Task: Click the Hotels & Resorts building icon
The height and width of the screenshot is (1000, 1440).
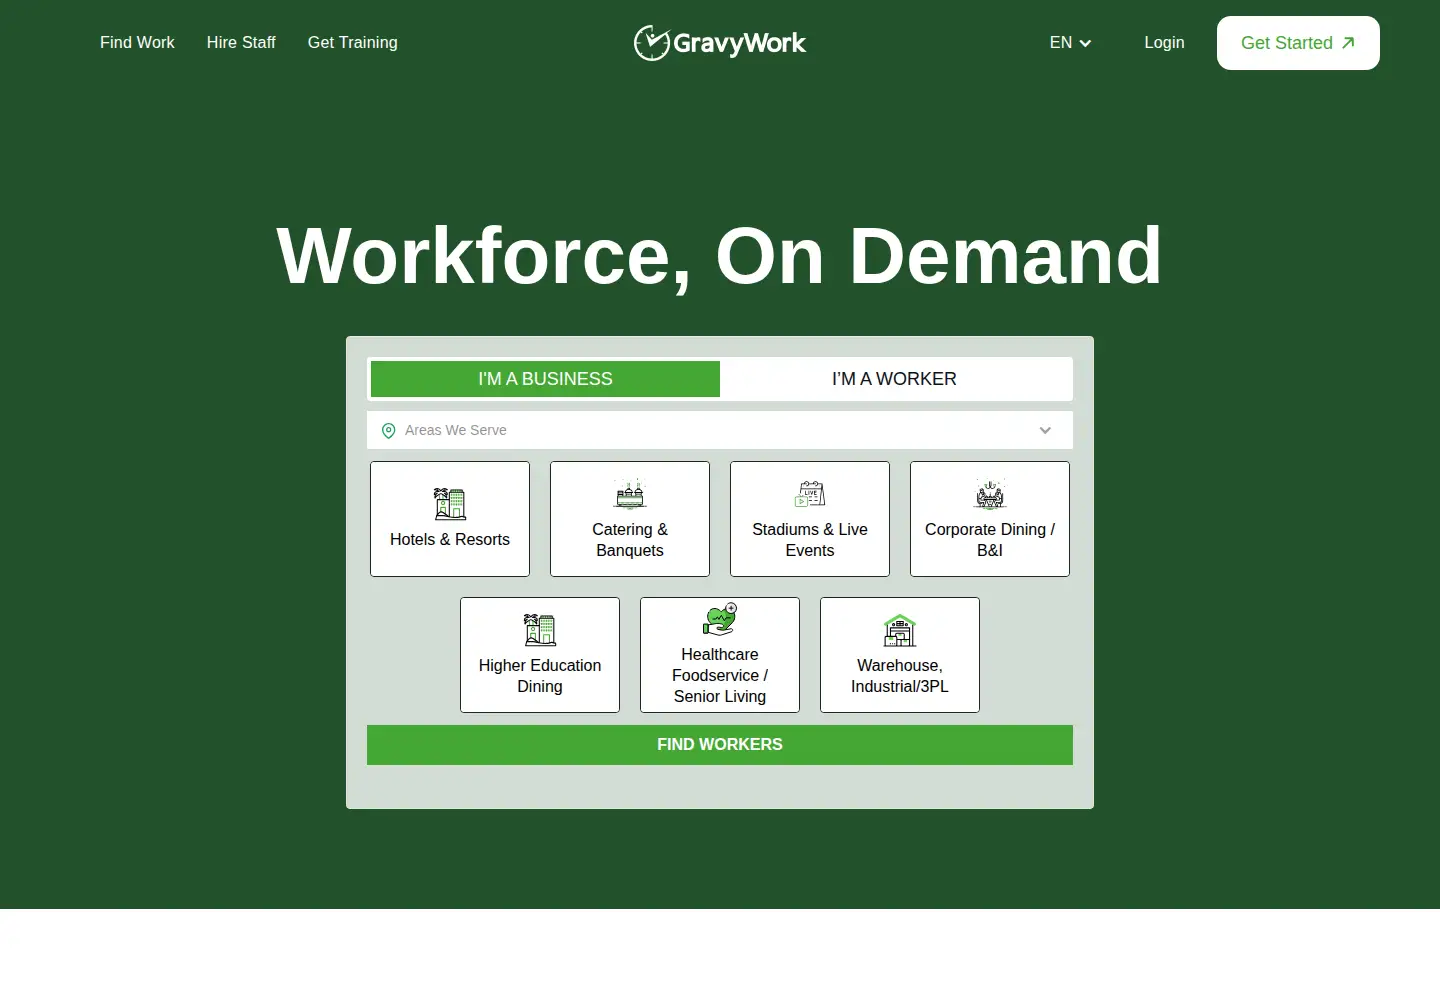Action: 450,504
